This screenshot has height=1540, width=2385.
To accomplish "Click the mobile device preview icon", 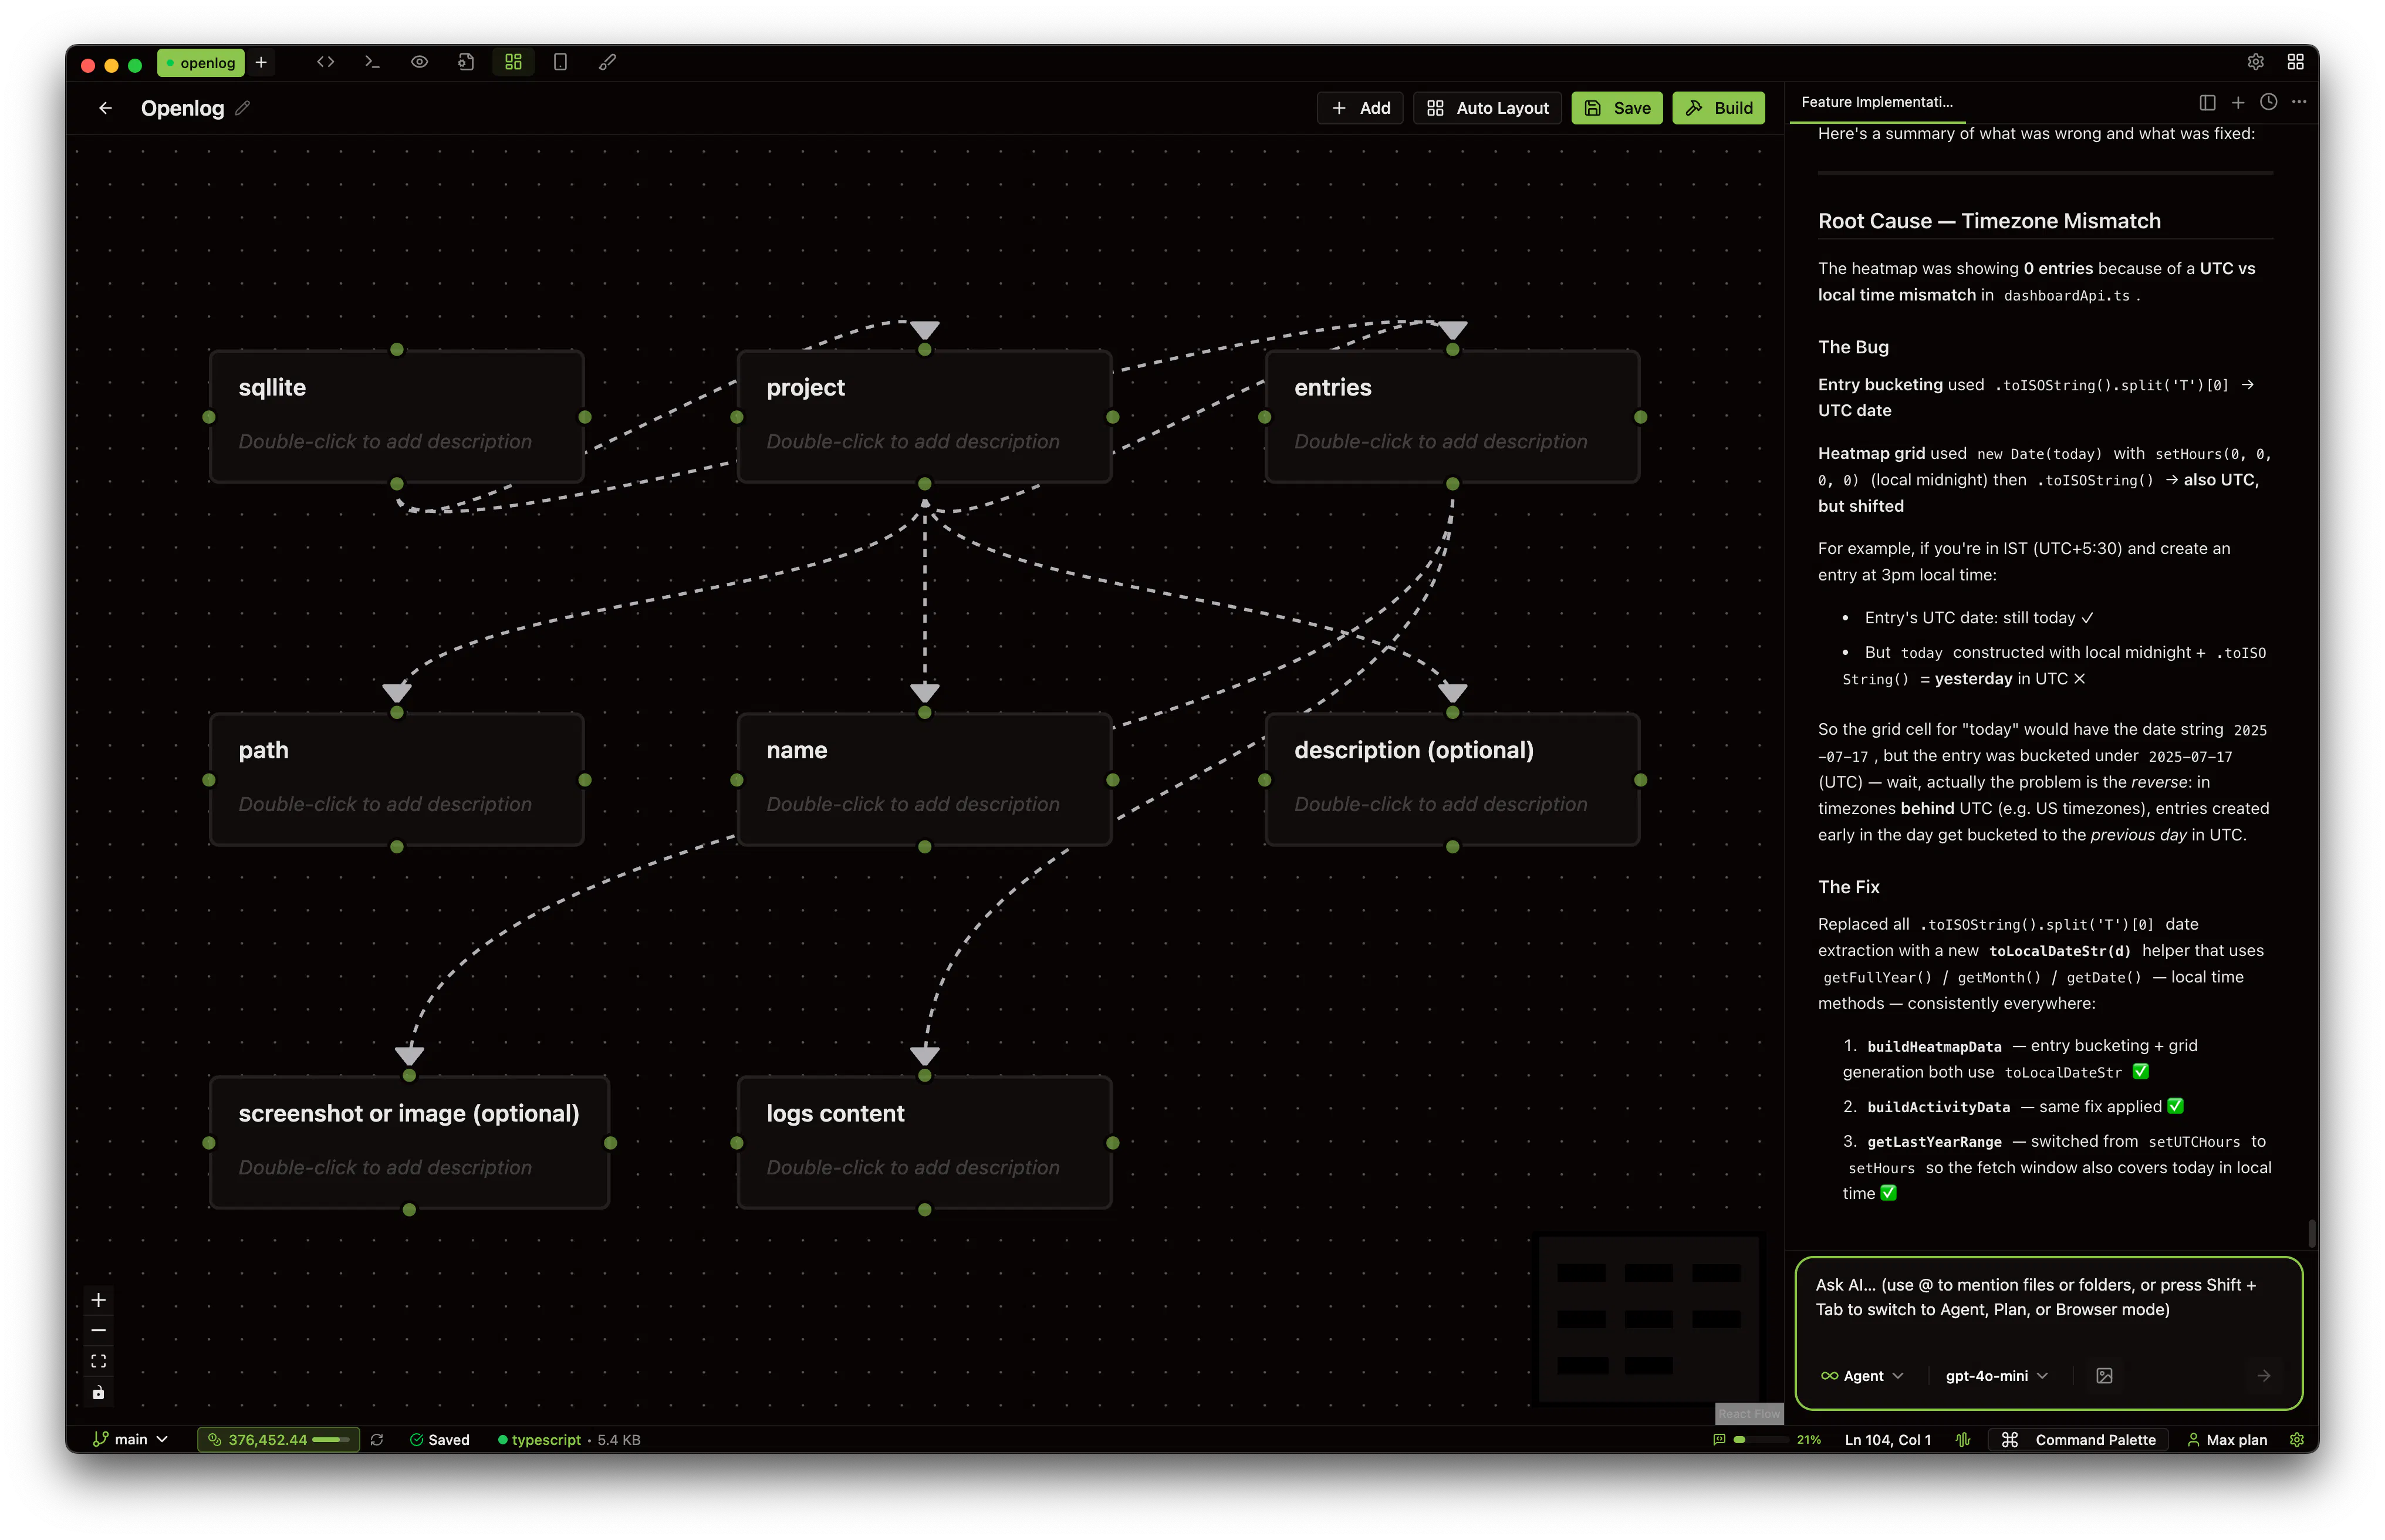I will click(x=560, y=62).
